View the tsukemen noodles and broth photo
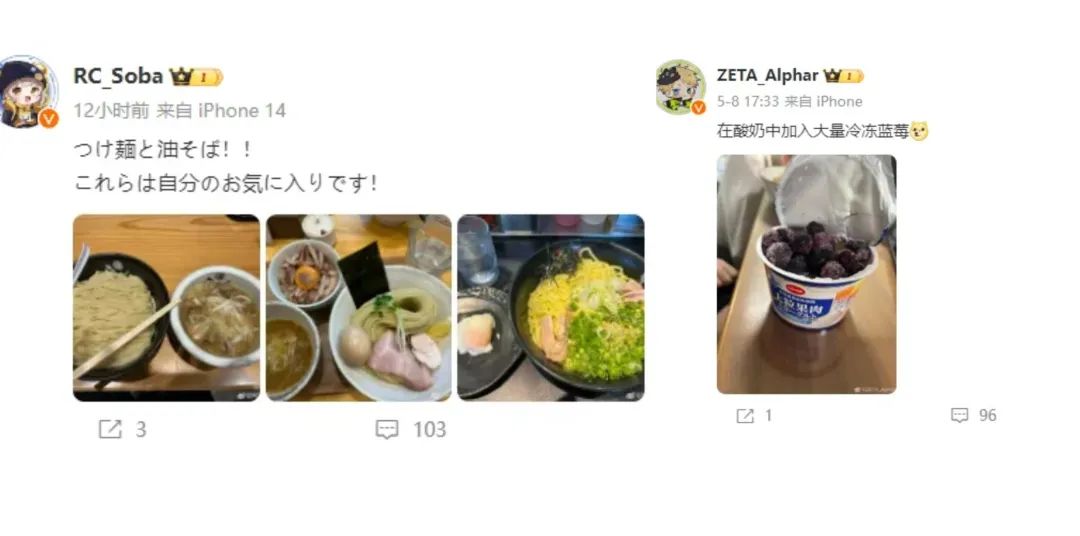 (167, 308)
